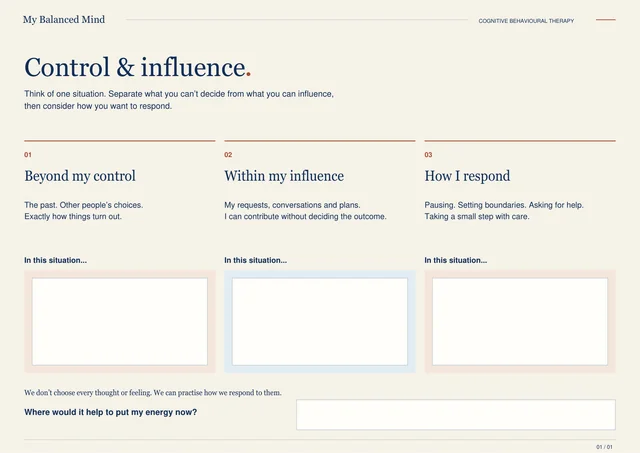
Task: Click 'We don't choose every thought' sentence
Action: 153,393
